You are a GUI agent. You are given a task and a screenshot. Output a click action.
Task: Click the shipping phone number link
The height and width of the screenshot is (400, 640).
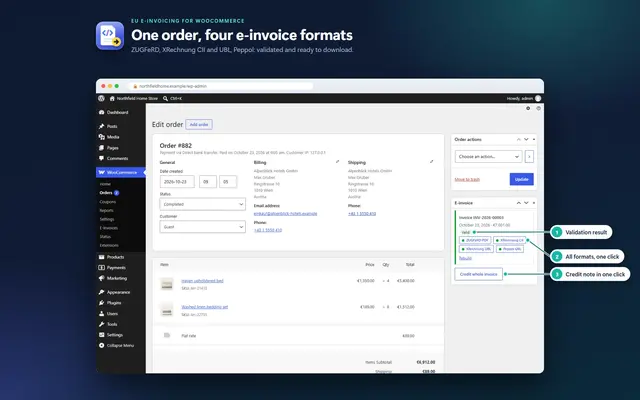point(362,213)
